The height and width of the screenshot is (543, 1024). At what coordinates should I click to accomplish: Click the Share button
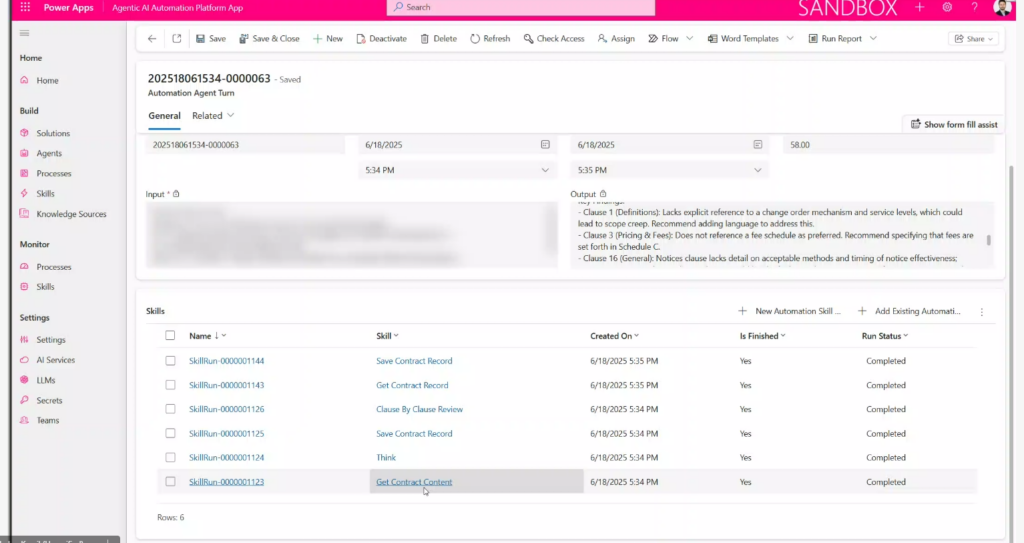tap(973, 39)
